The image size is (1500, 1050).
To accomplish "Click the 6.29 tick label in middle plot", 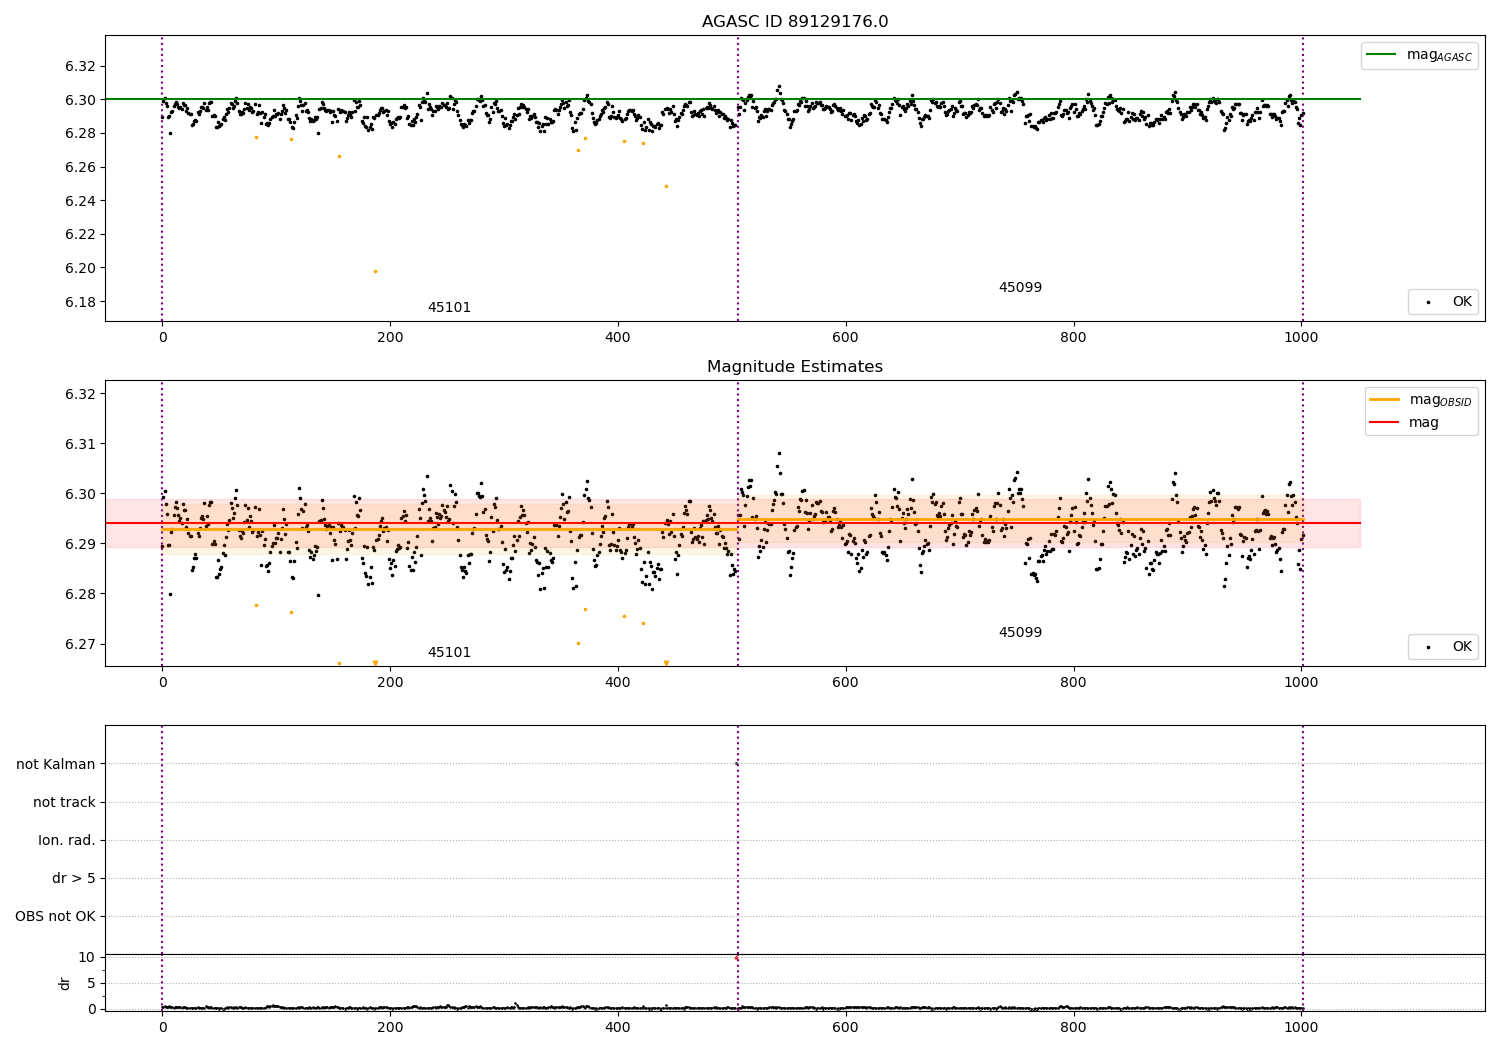I will [80, 545].
